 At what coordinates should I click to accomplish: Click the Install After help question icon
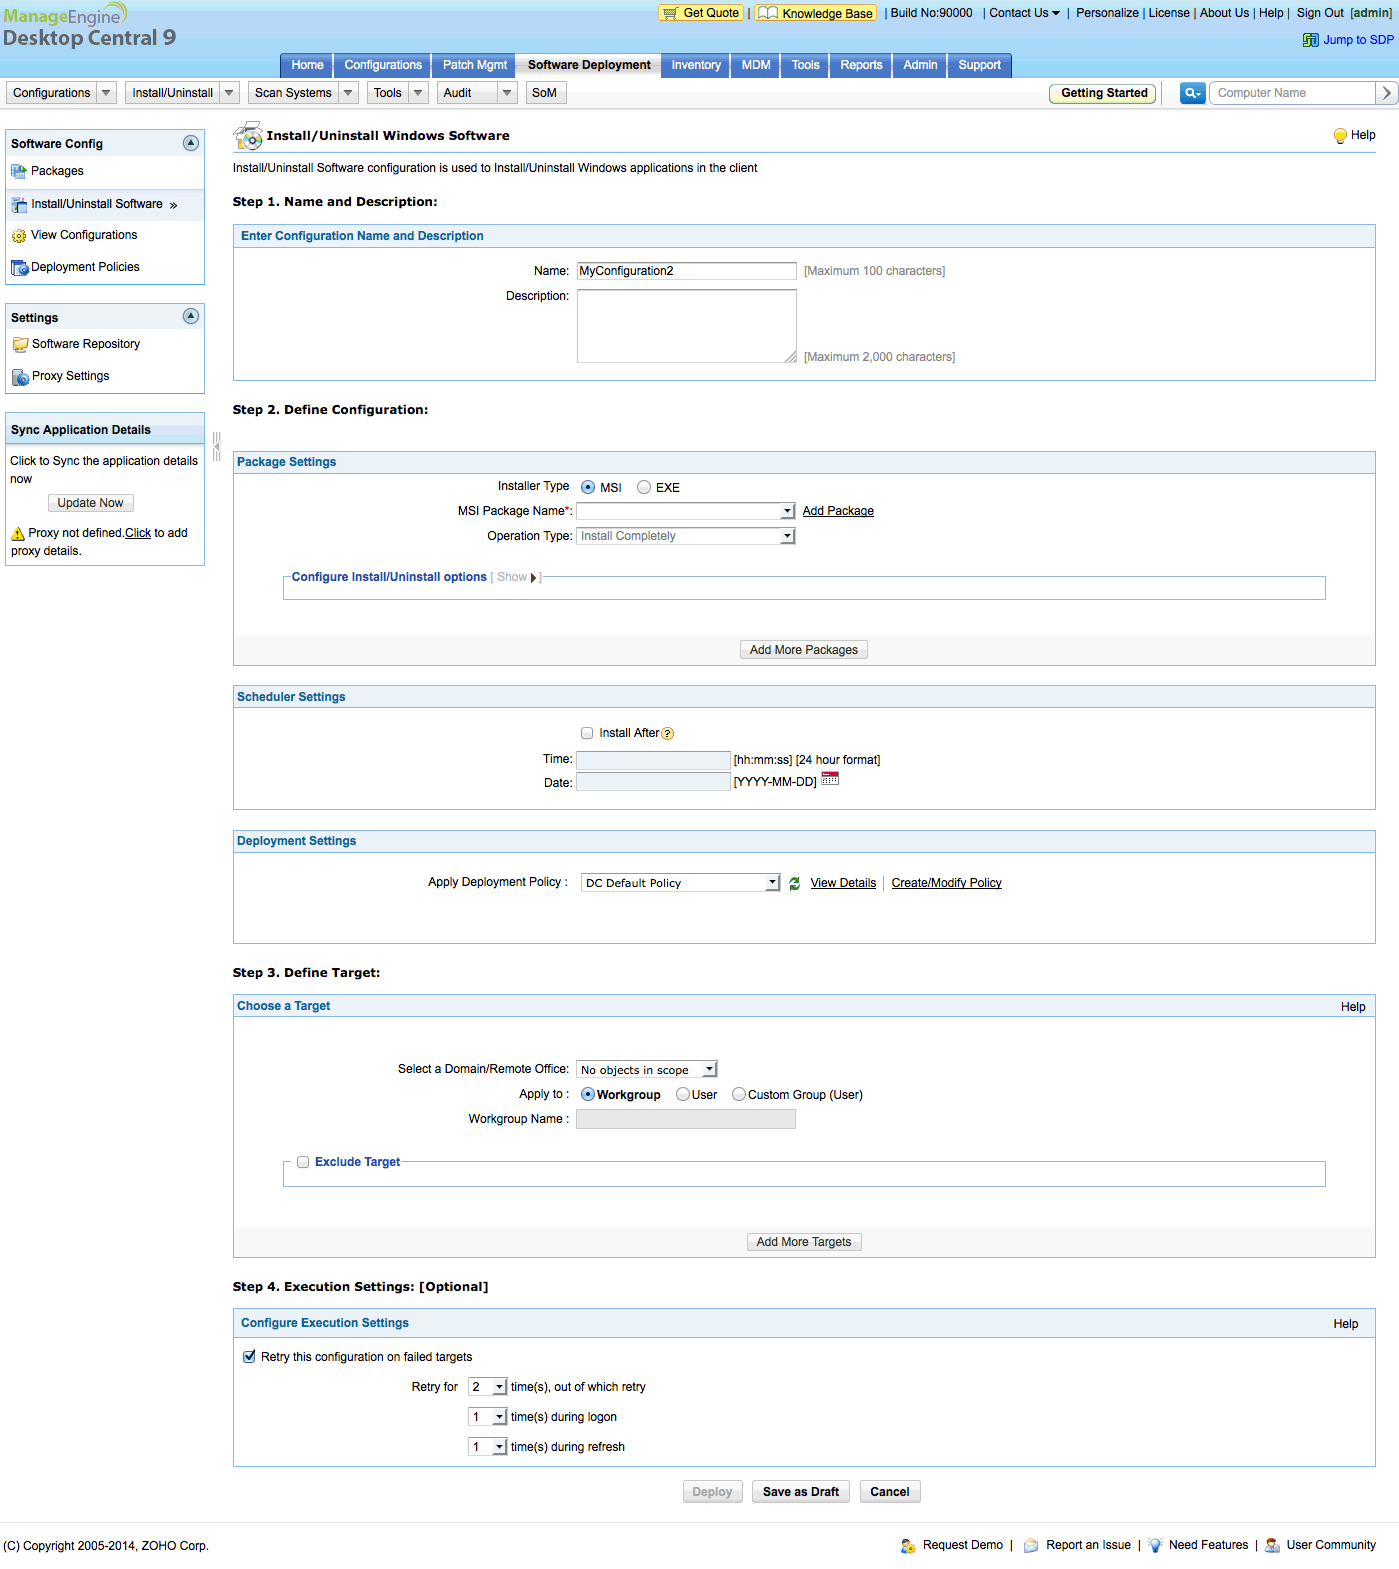668,734
